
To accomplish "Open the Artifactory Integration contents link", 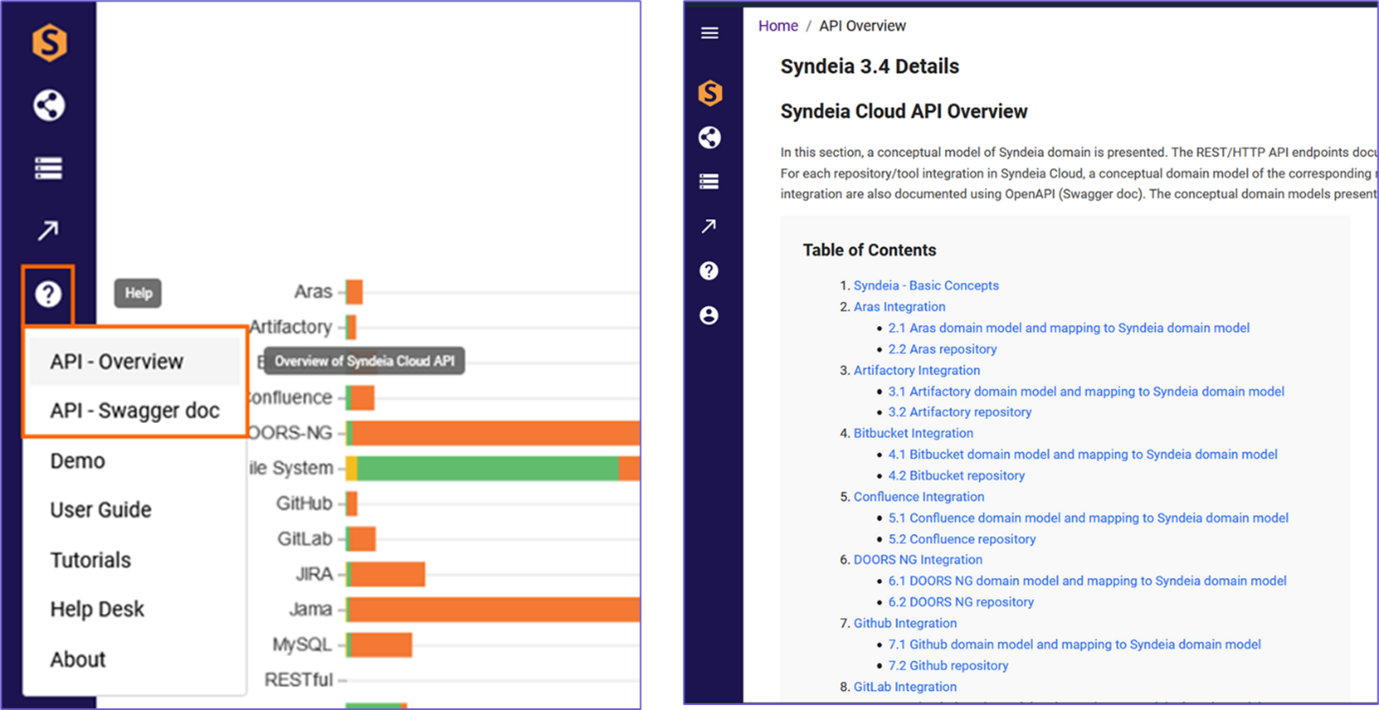I will (916, 370).
